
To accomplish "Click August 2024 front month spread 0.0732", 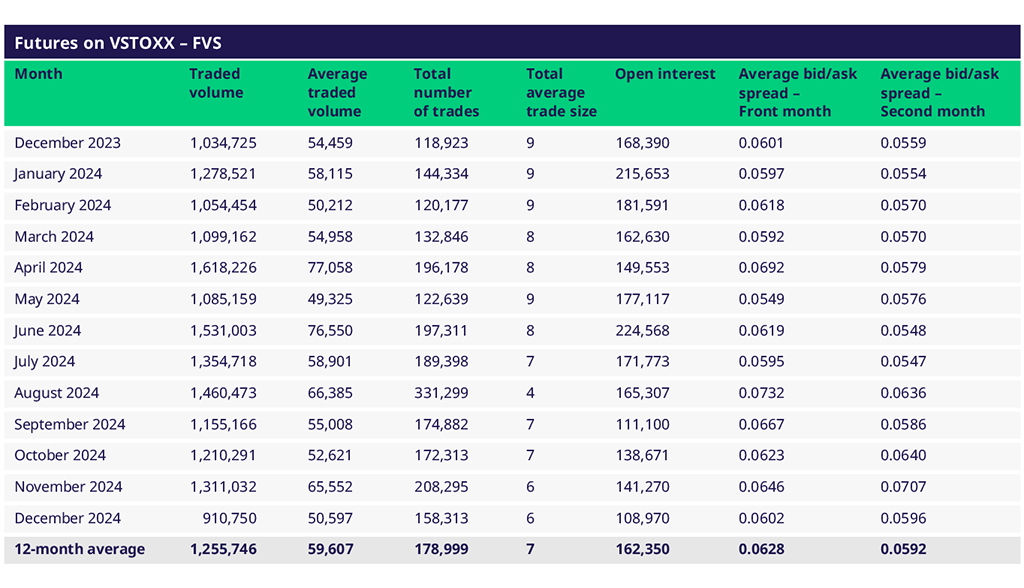I will point(761,393).
